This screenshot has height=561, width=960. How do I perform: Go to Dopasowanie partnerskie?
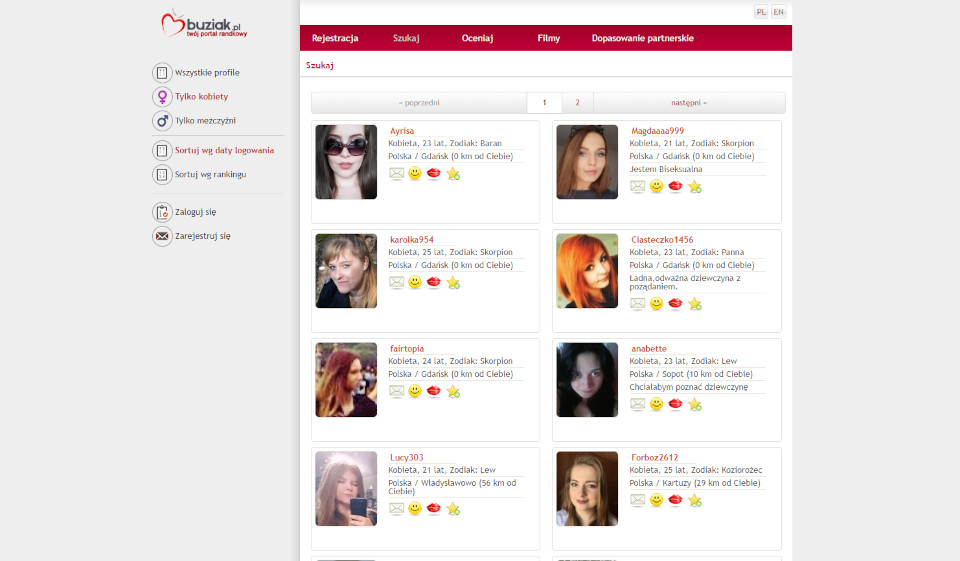tap(642, 38)
